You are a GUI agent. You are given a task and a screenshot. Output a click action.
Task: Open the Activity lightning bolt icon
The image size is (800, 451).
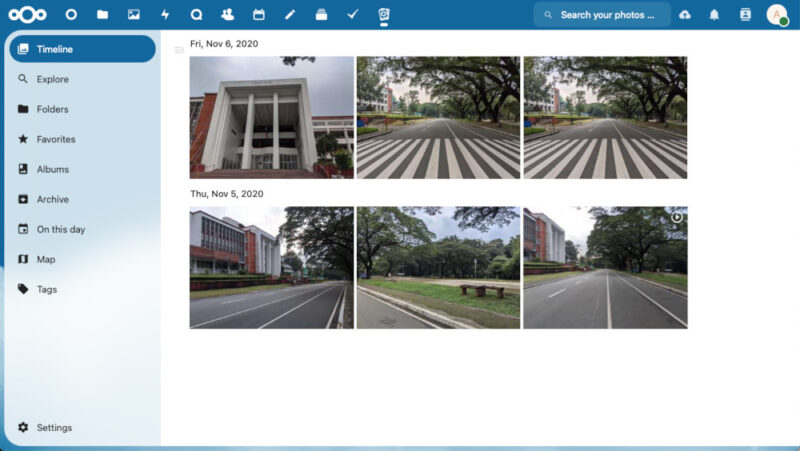165,15
